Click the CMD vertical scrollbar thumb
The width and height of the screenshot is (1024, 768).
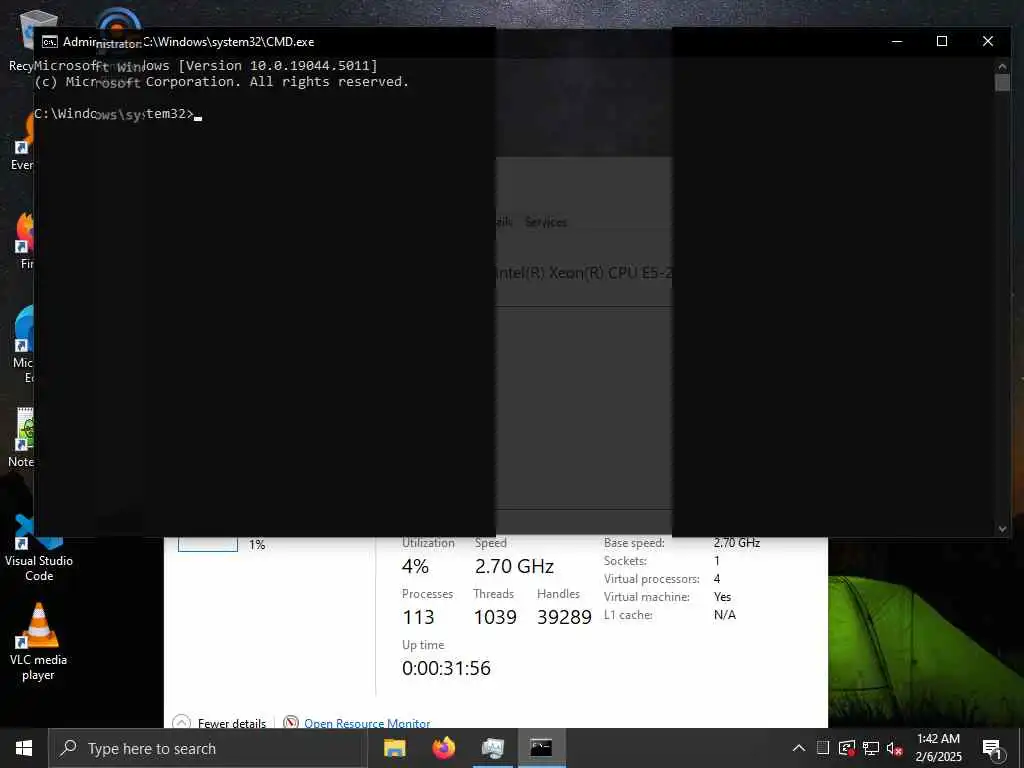1002,82
